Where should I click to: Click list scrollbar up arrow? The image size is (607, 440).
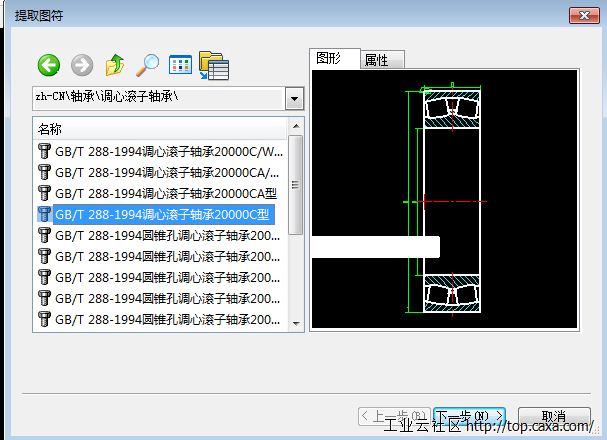[x=296, y=126]
